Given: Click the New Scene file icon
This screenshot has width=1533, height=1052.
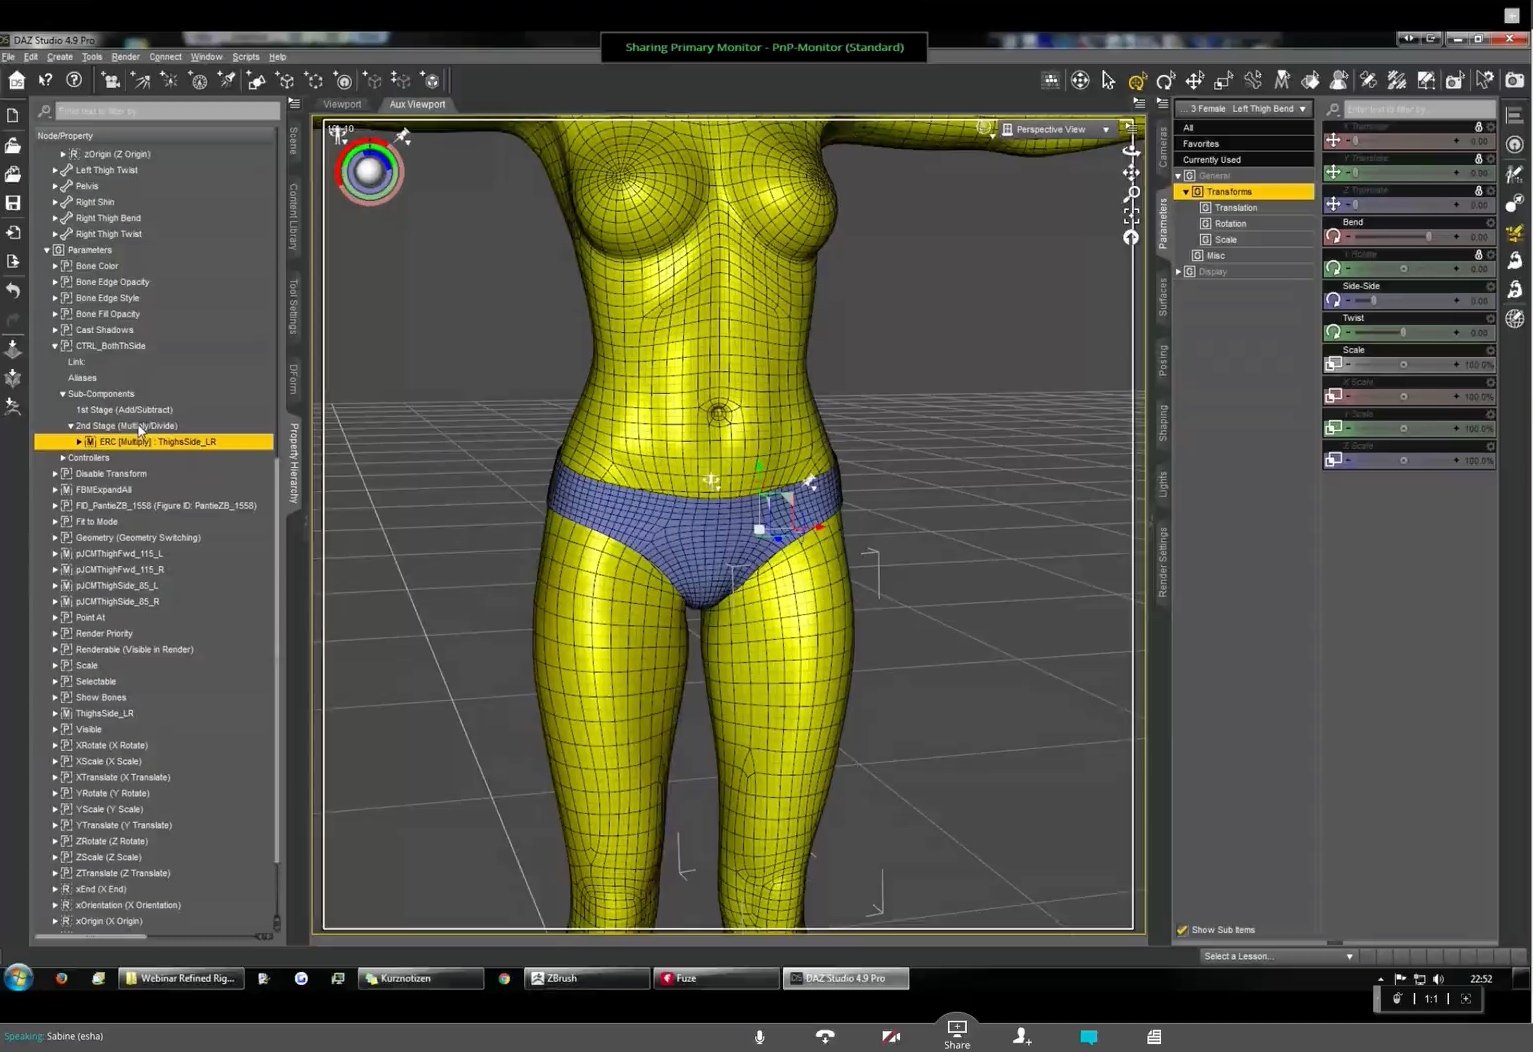Looking at the screenshot, I should point(13,116).
